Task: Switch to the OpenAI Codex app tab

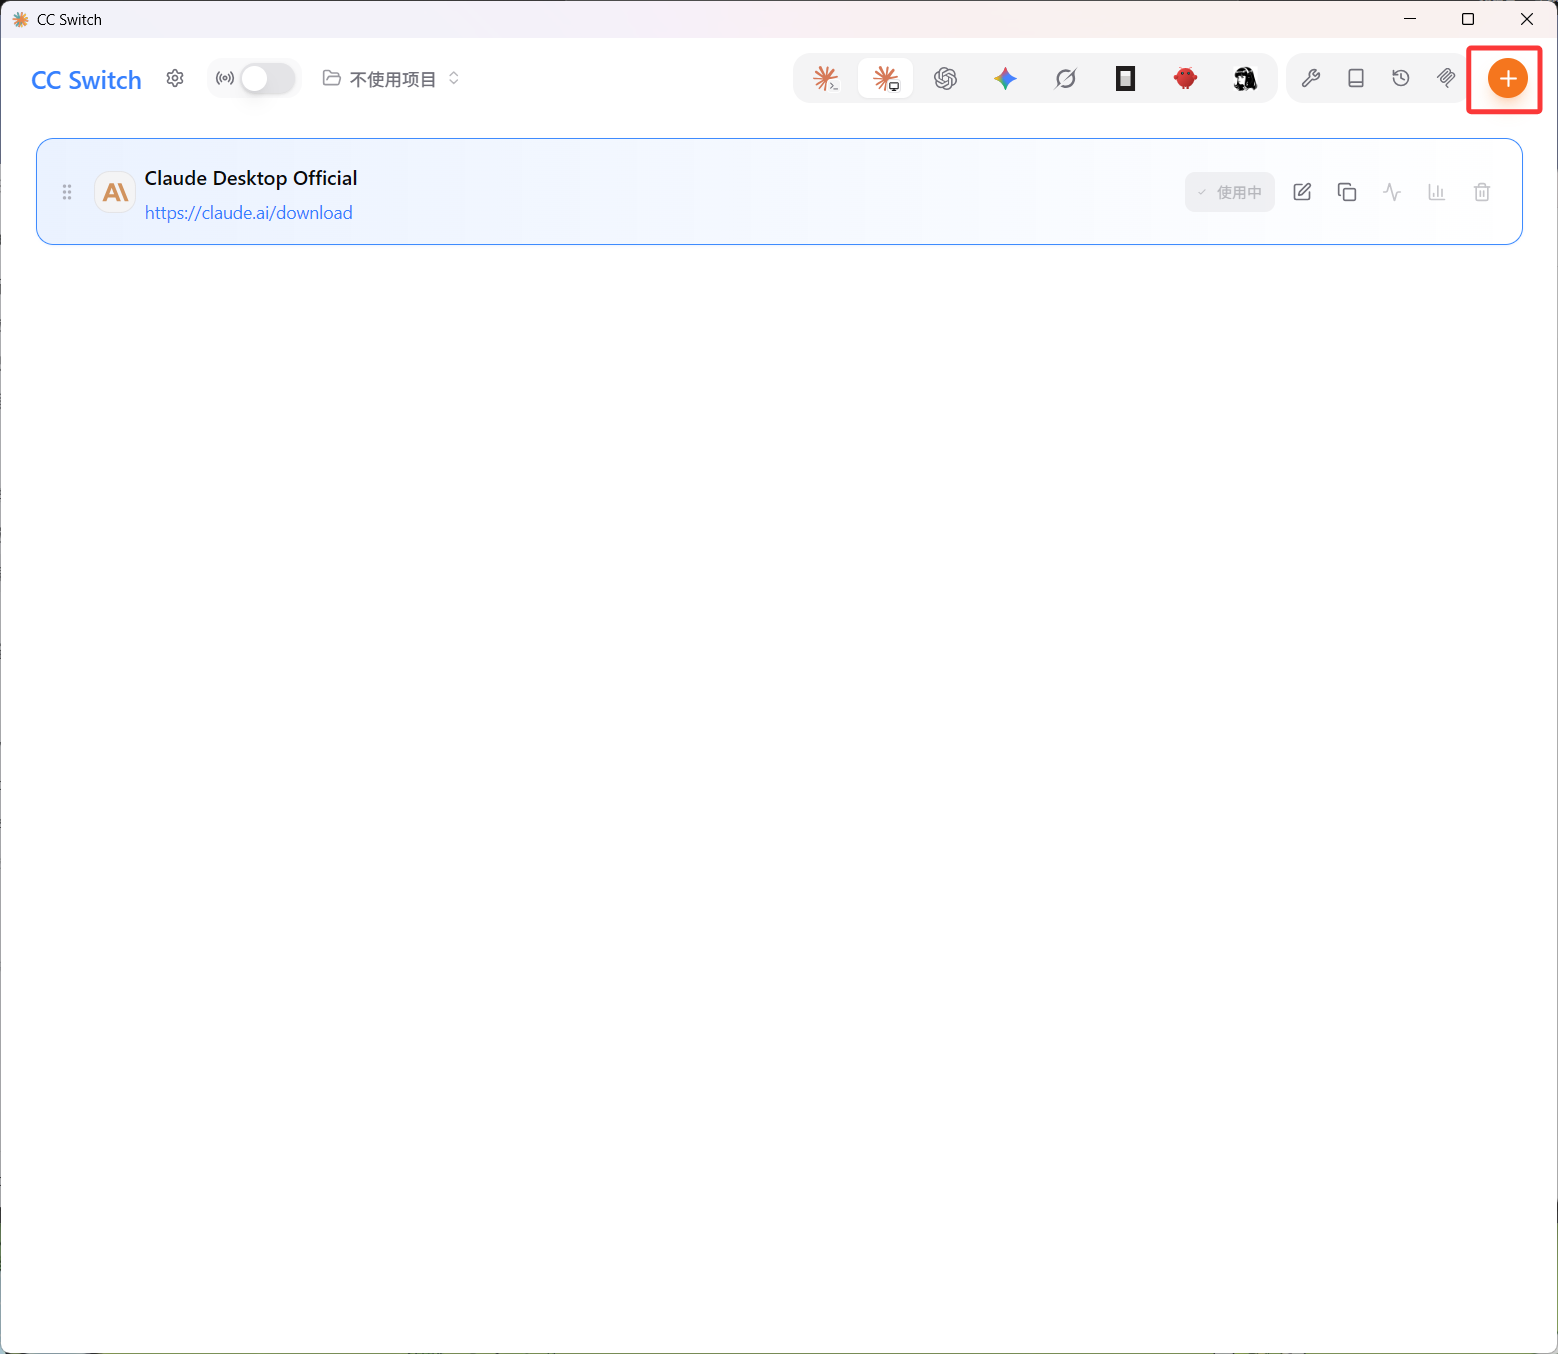Action: [945, 78]
